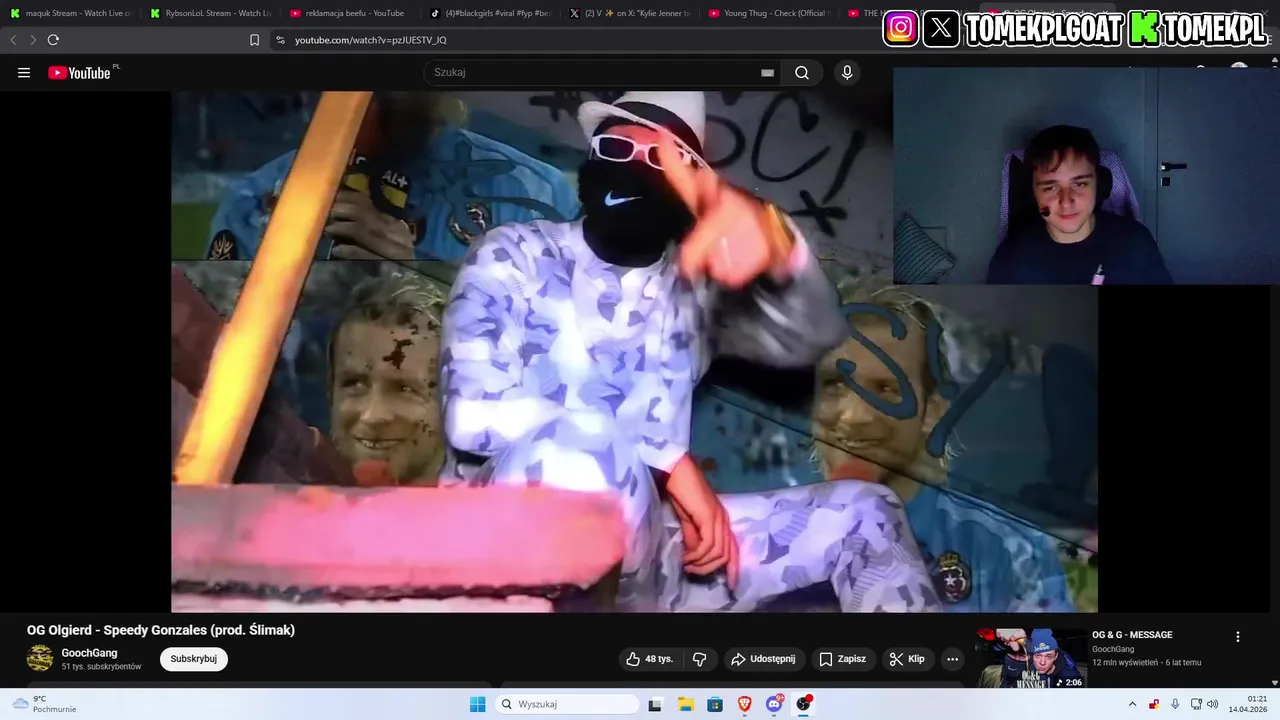Launch File Explorer from the taskbar
Viewport: 1280px width, 720px height.
(x=685, y=704)
